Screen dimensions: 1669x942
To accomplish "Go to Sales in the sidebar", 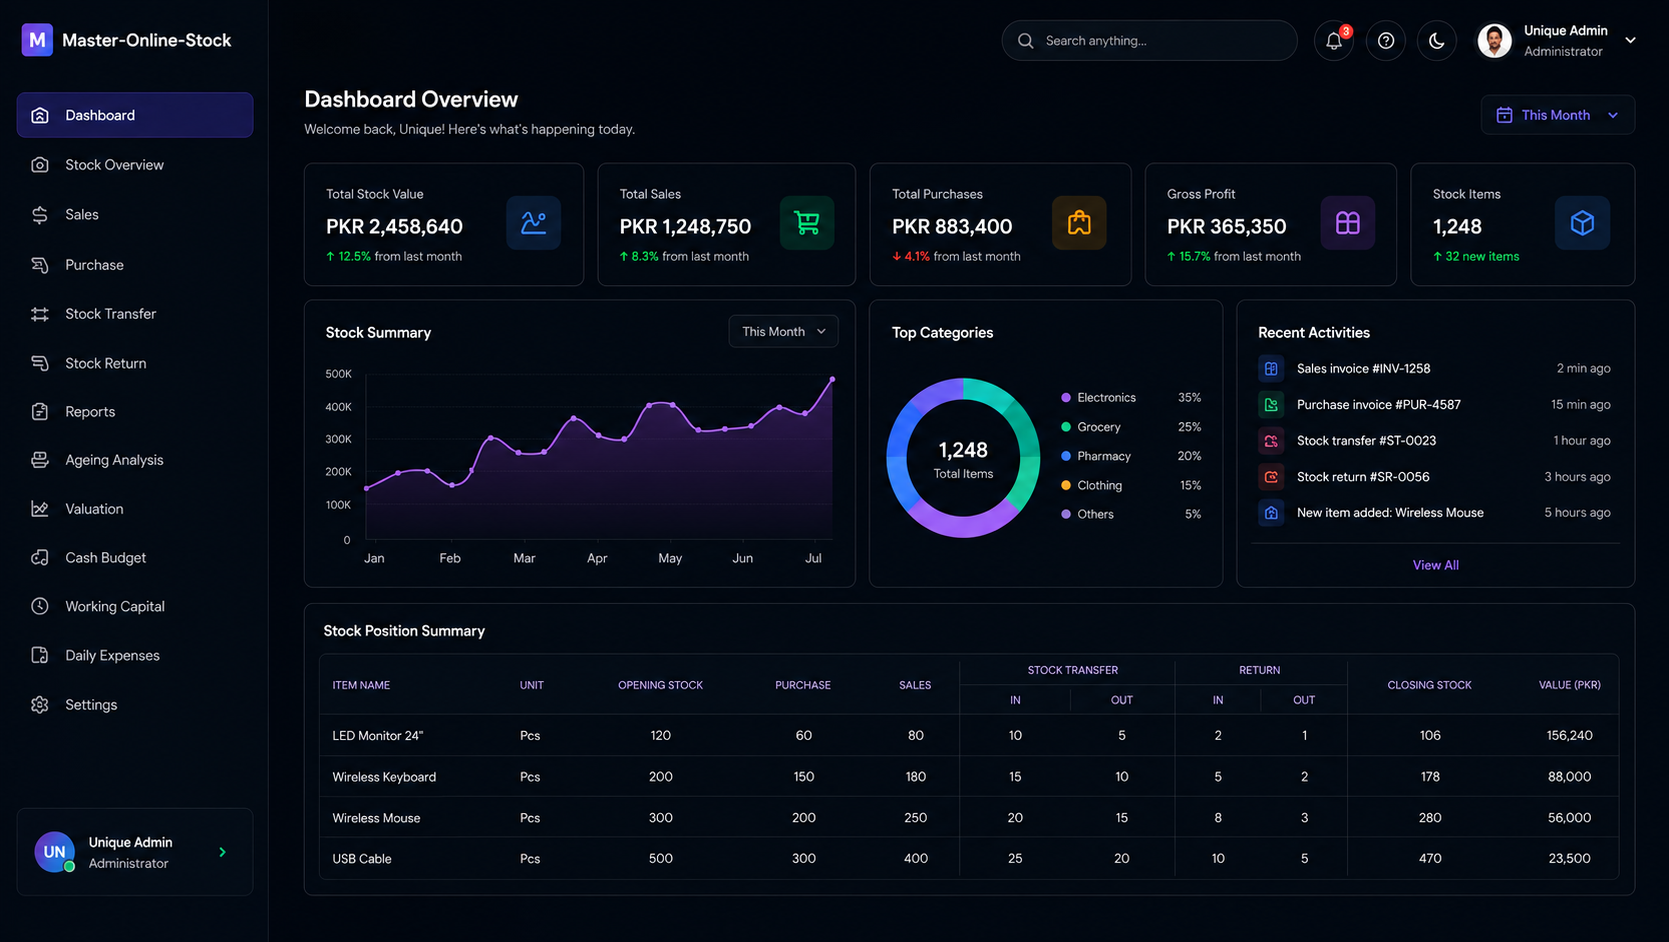I will (x=135, y=214).
